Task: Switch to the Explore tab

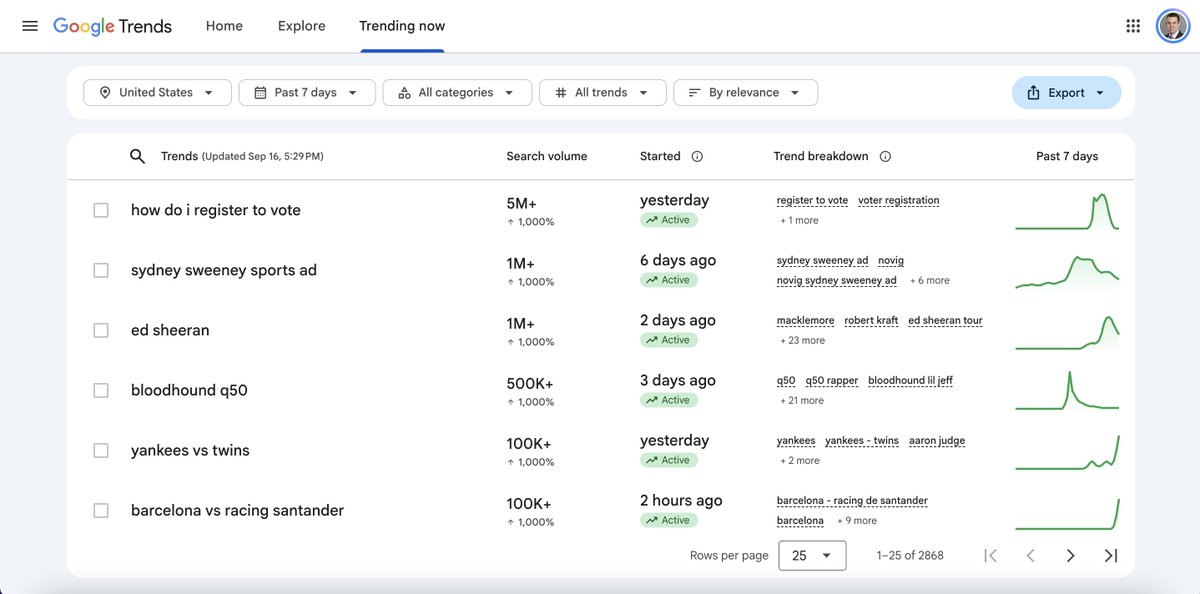Action: [x=302, y=26]
